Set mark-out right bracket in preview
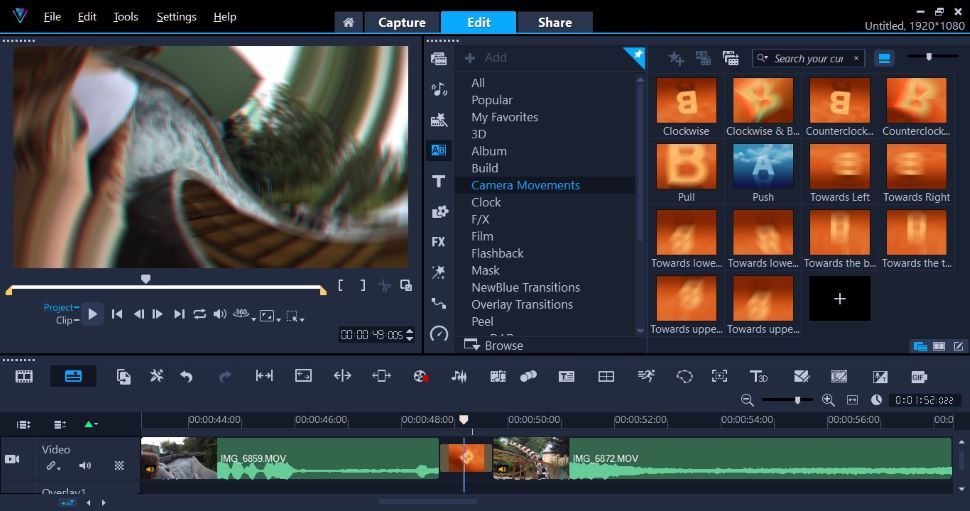The image size is (970, 511). 363,285
